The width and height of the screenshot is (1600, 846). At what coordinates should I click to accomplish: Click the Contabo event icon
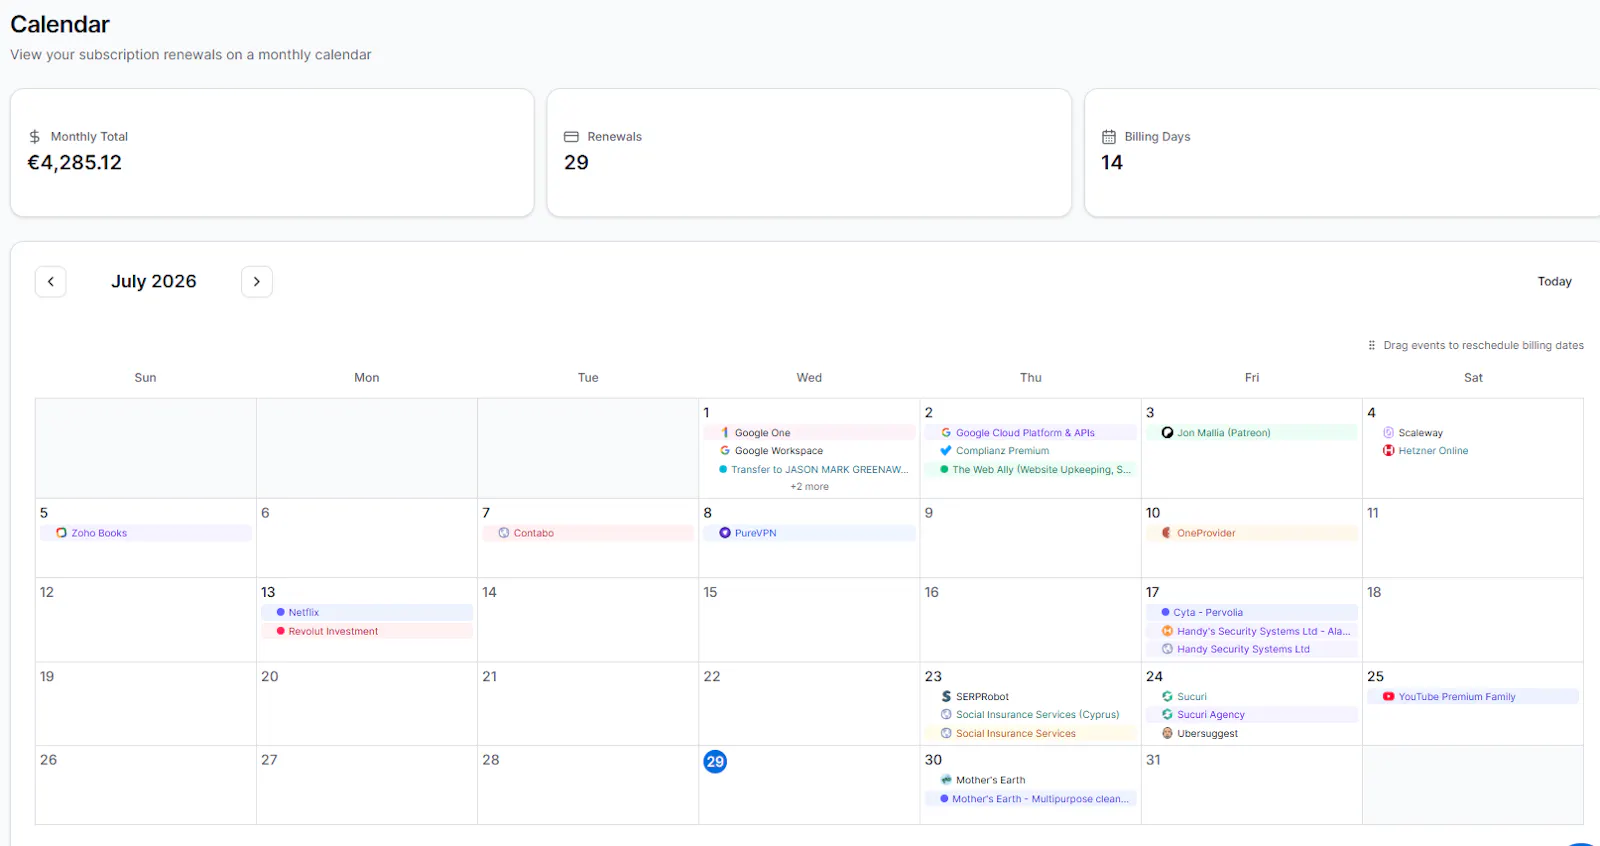coord(503,533)
